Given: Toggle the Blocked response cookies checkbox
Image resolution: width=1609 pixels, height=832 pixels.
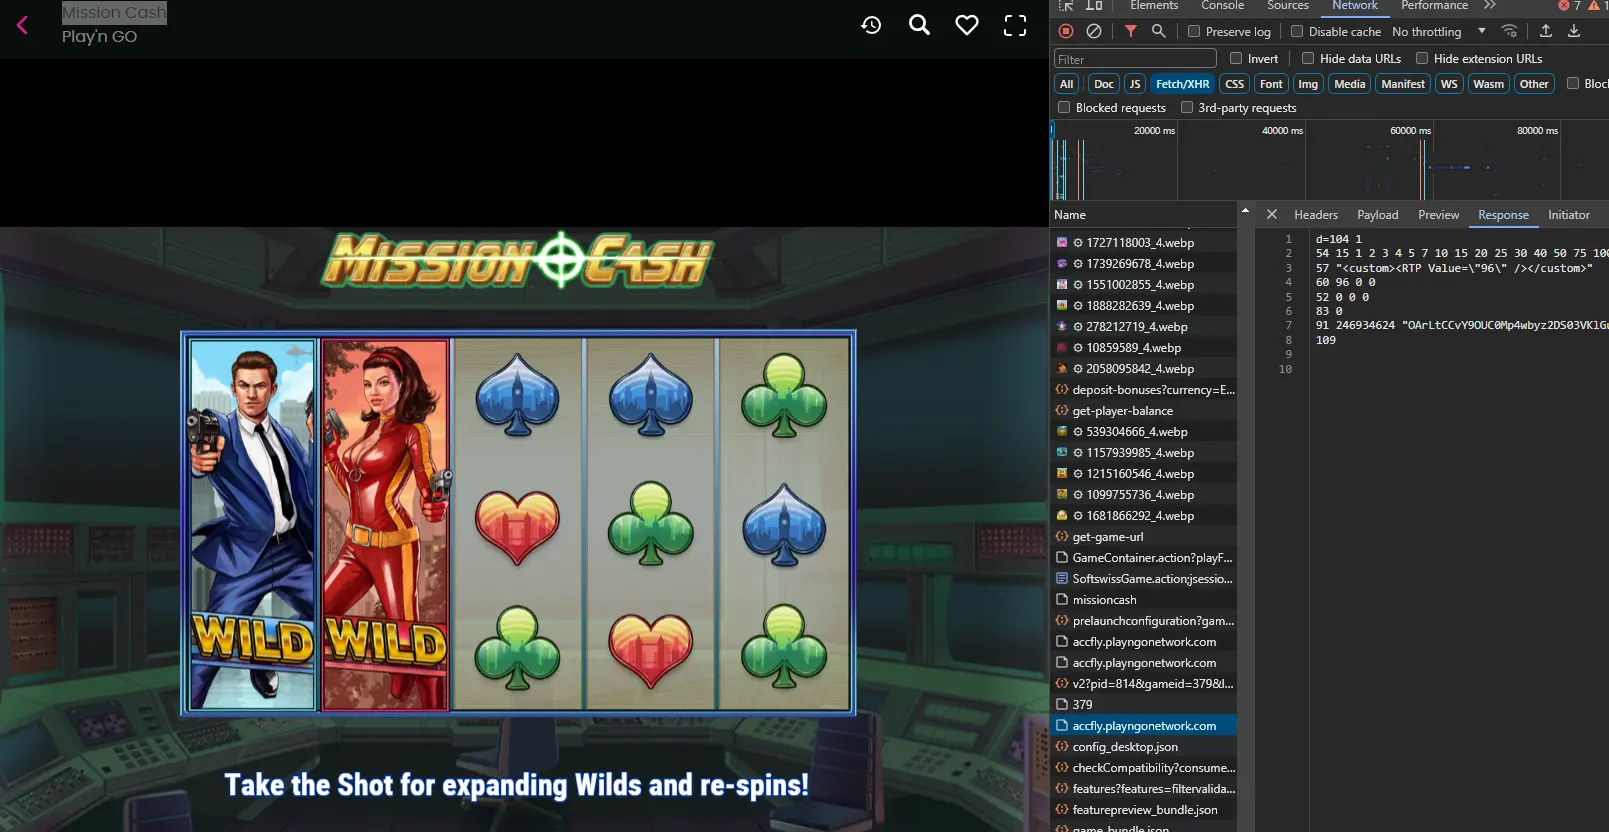Looking at the screenshot, I should [x=1573, y=83].
